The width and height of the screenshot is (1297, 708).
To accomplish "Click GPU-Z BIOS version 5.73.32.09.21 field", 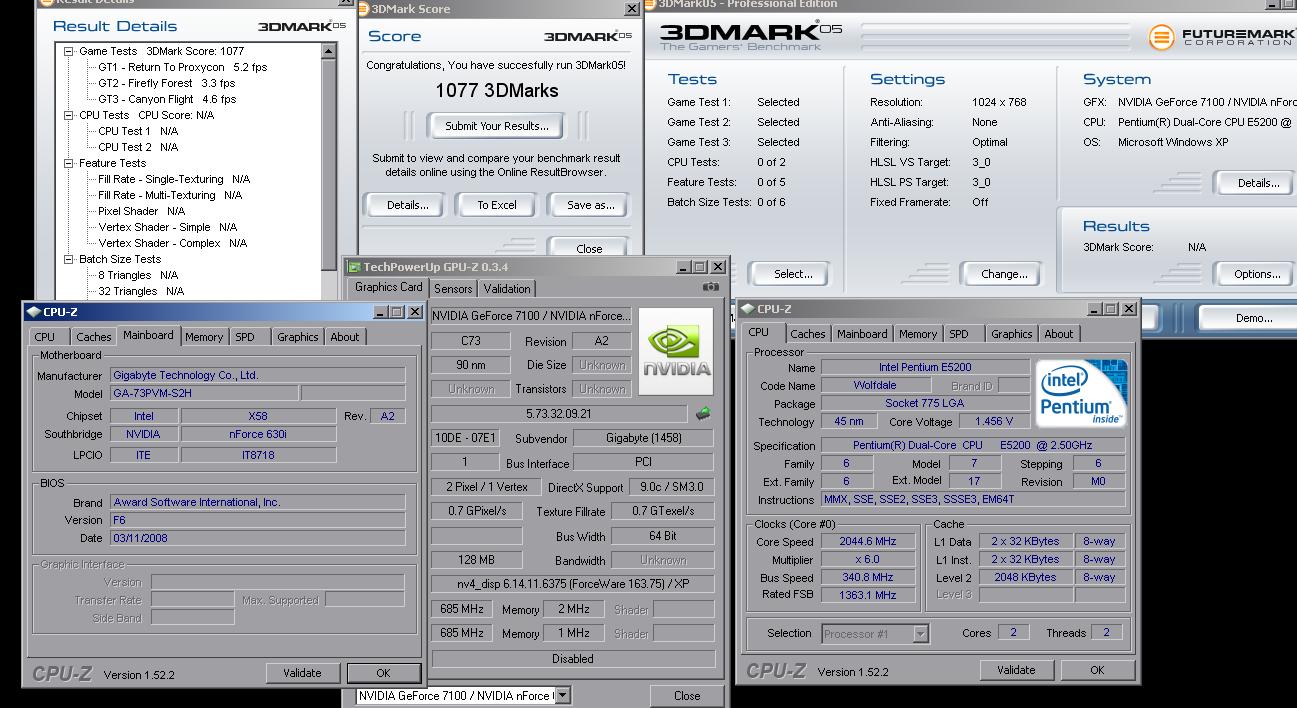I will click(559, 413).
